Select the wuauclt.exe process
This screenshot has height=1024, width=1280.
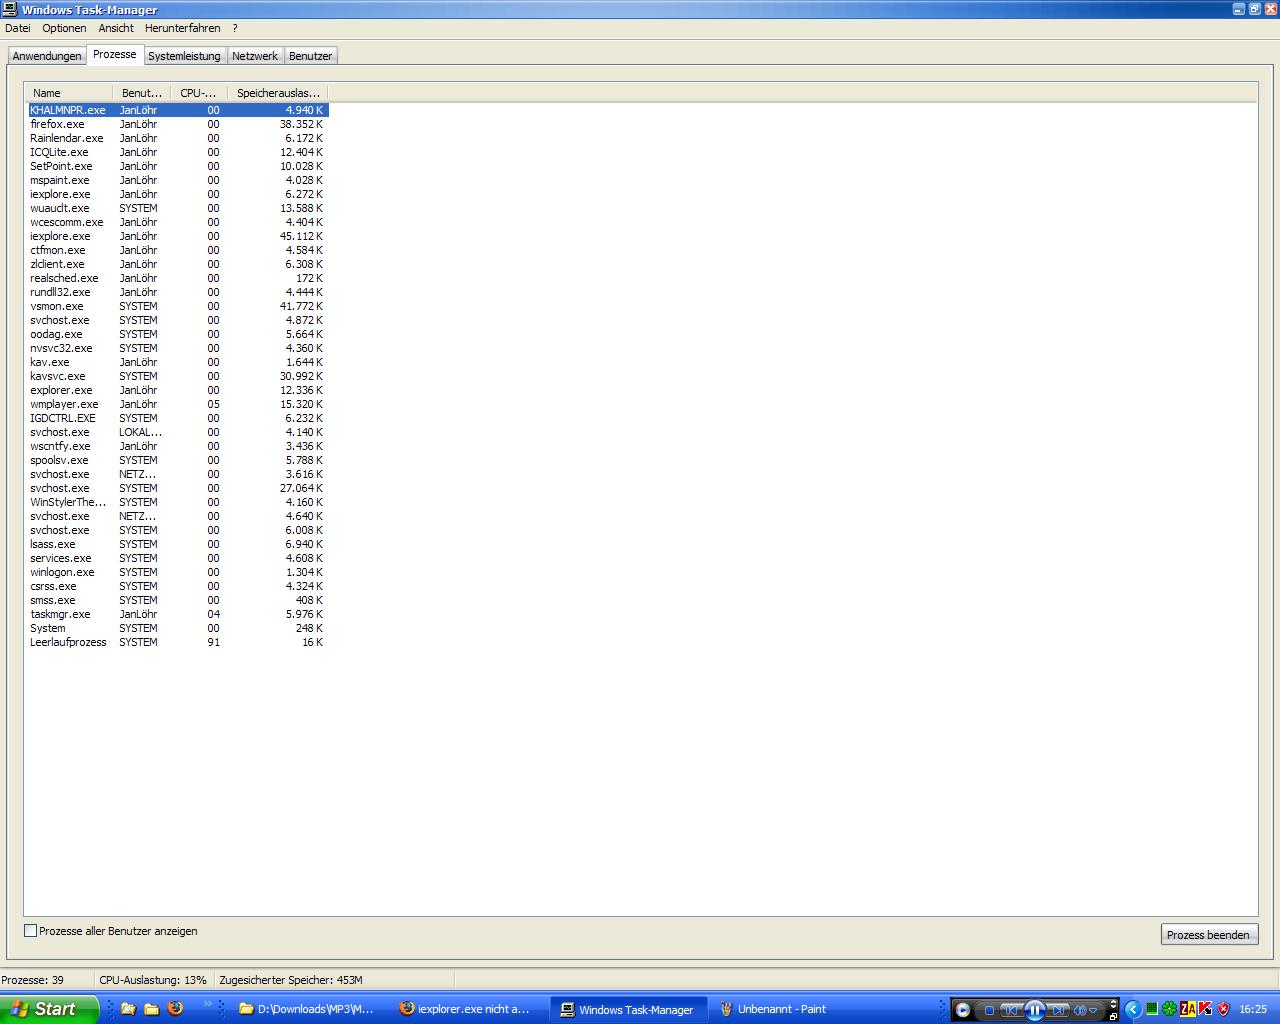pos(178,208)
